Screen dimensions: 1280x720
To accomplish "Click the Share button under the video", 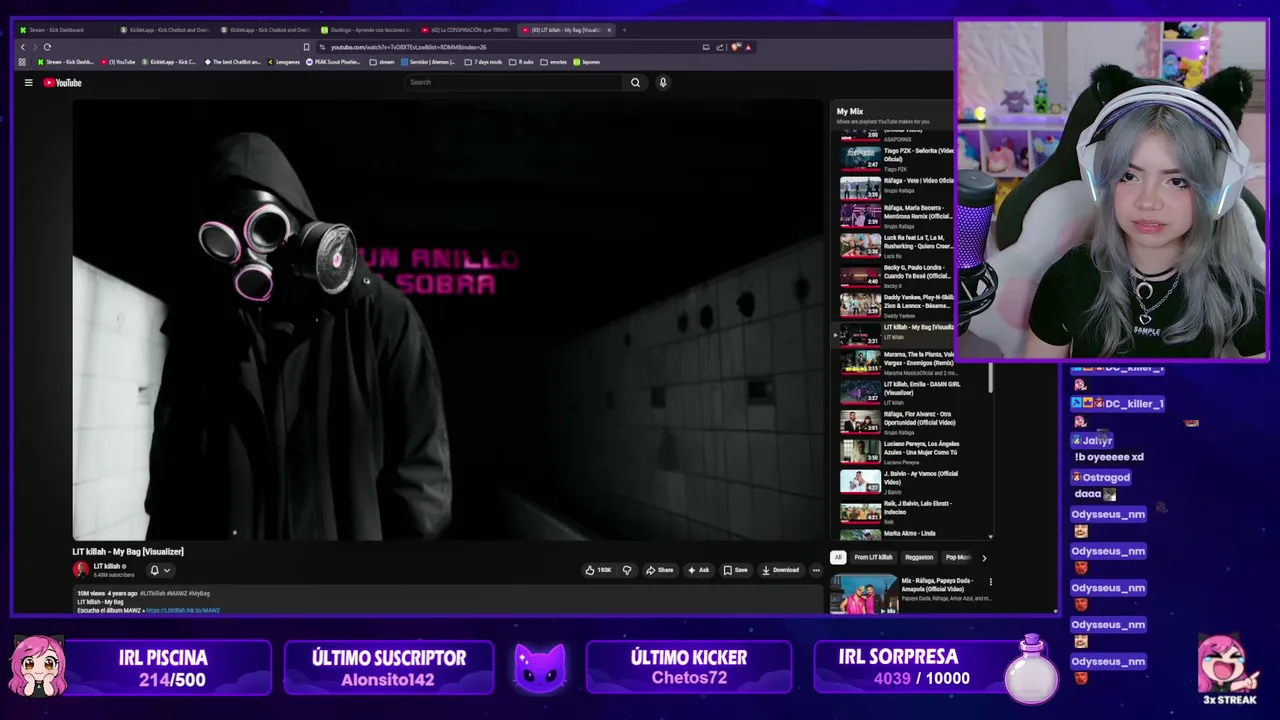I will point(660,570).
